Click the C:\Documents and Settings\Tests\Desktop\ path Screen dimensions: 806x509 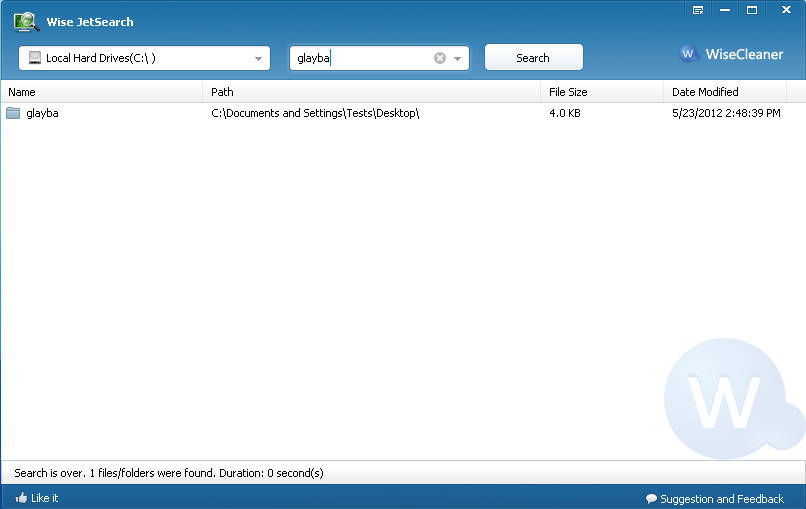(x=315, y=113)
